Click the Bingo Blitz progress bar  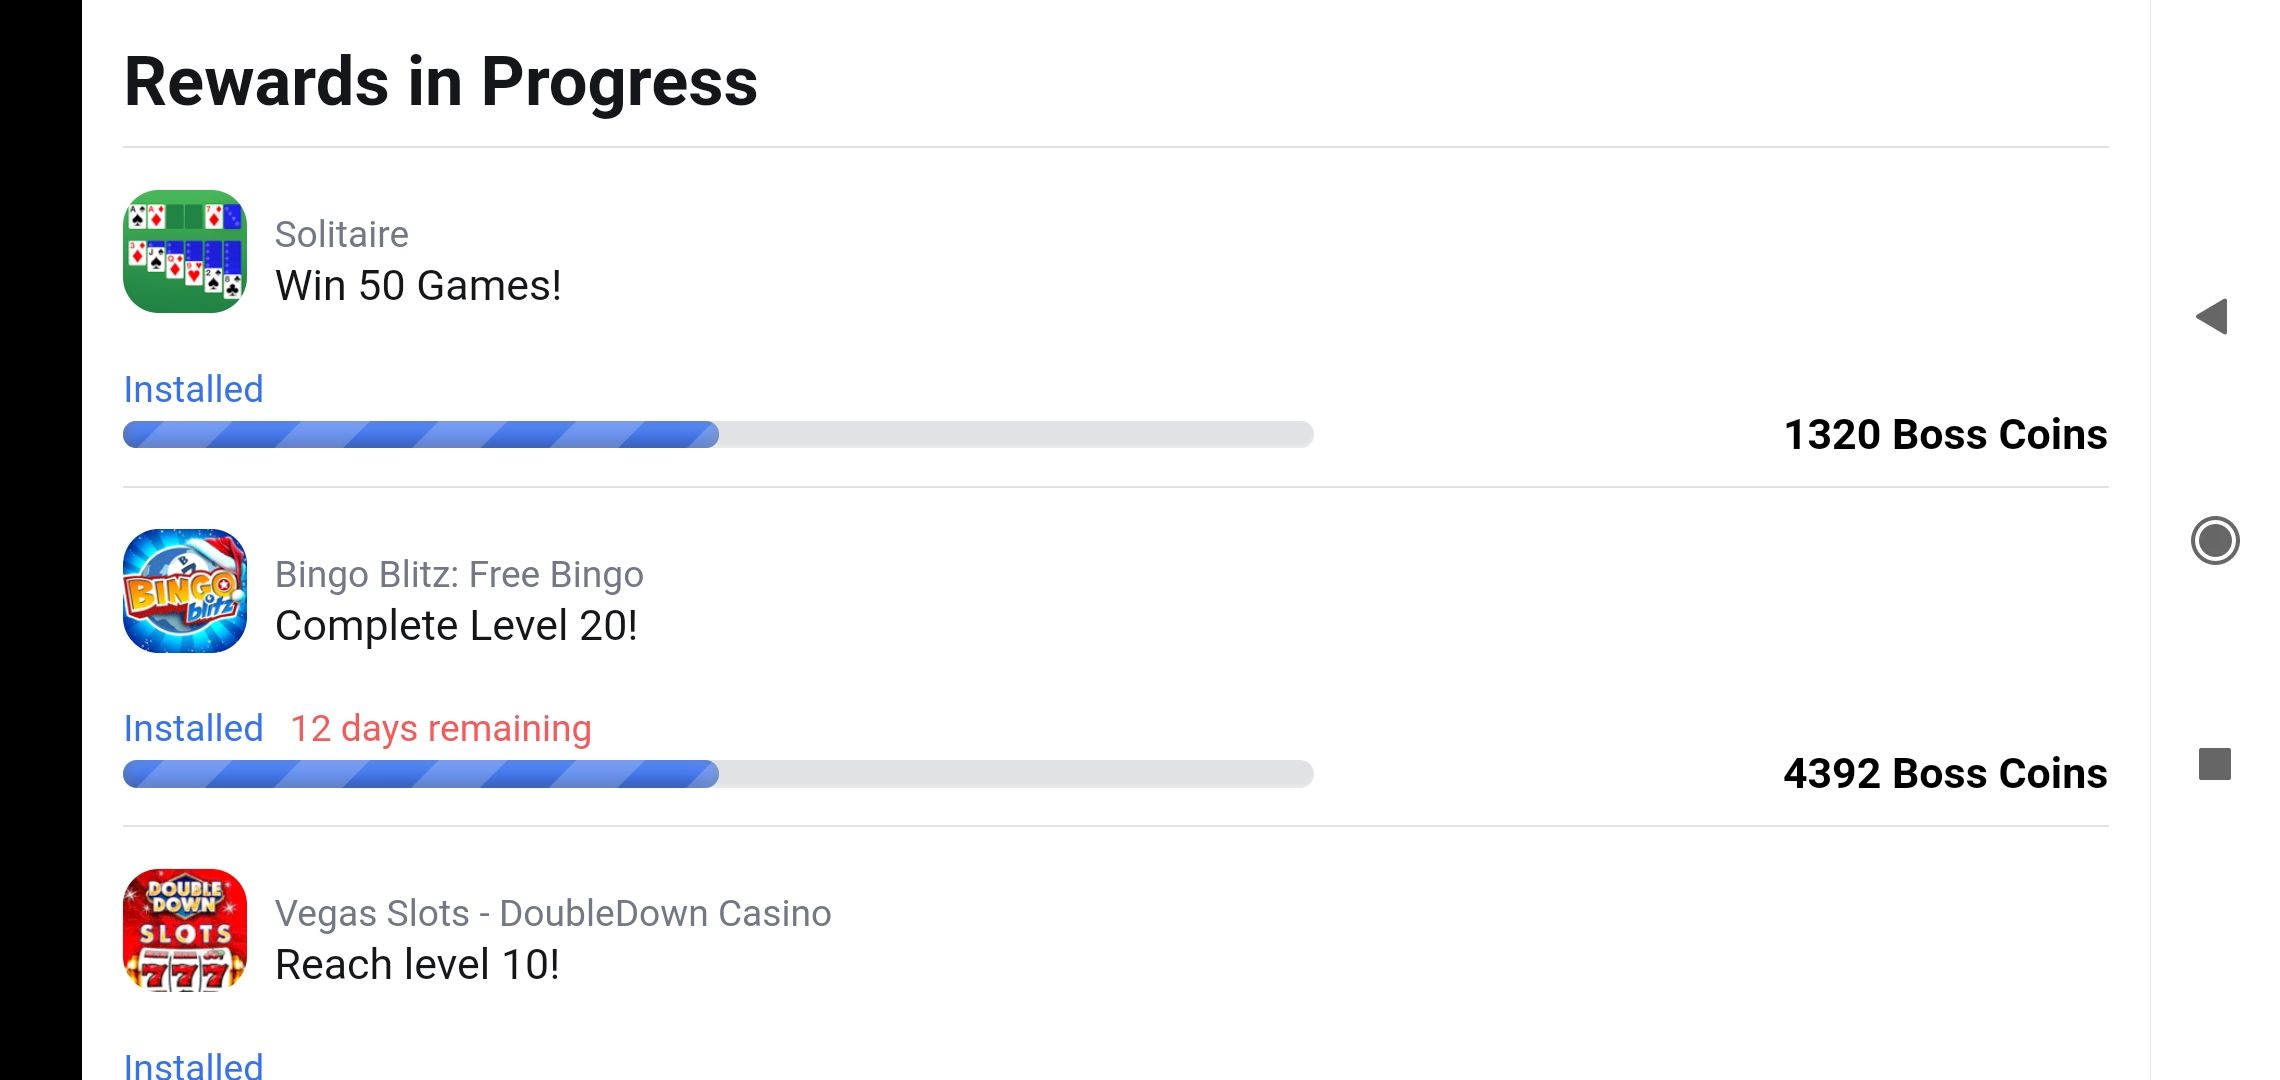point(718,774)
